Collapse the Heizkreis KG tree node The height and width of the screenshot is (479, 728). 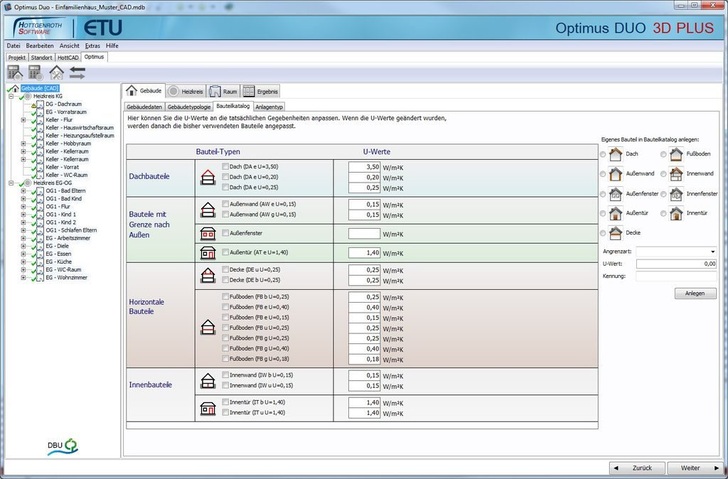click(x=10, y=96)
